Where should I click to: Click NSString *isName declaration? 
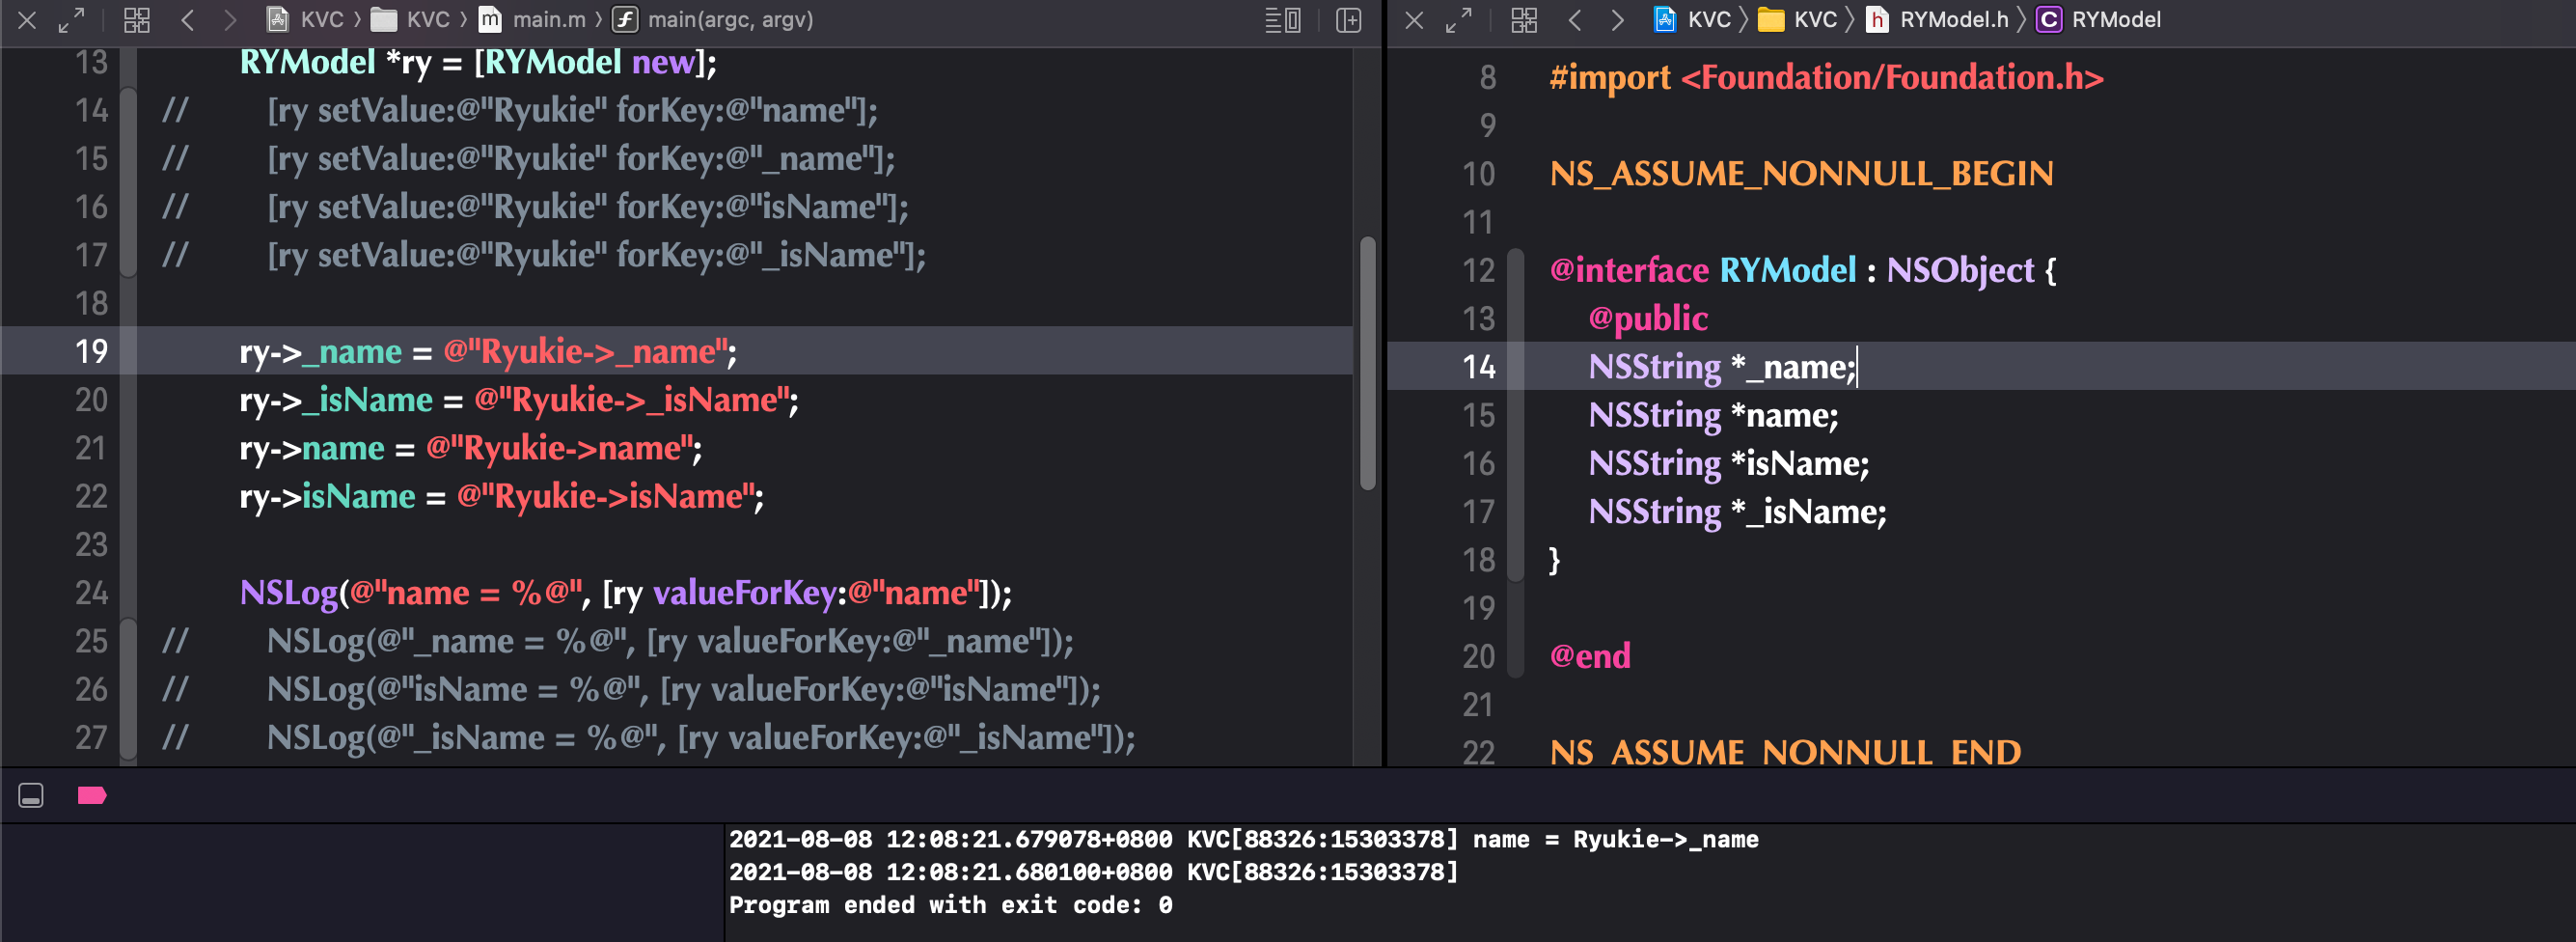(x=1728, y=464)
